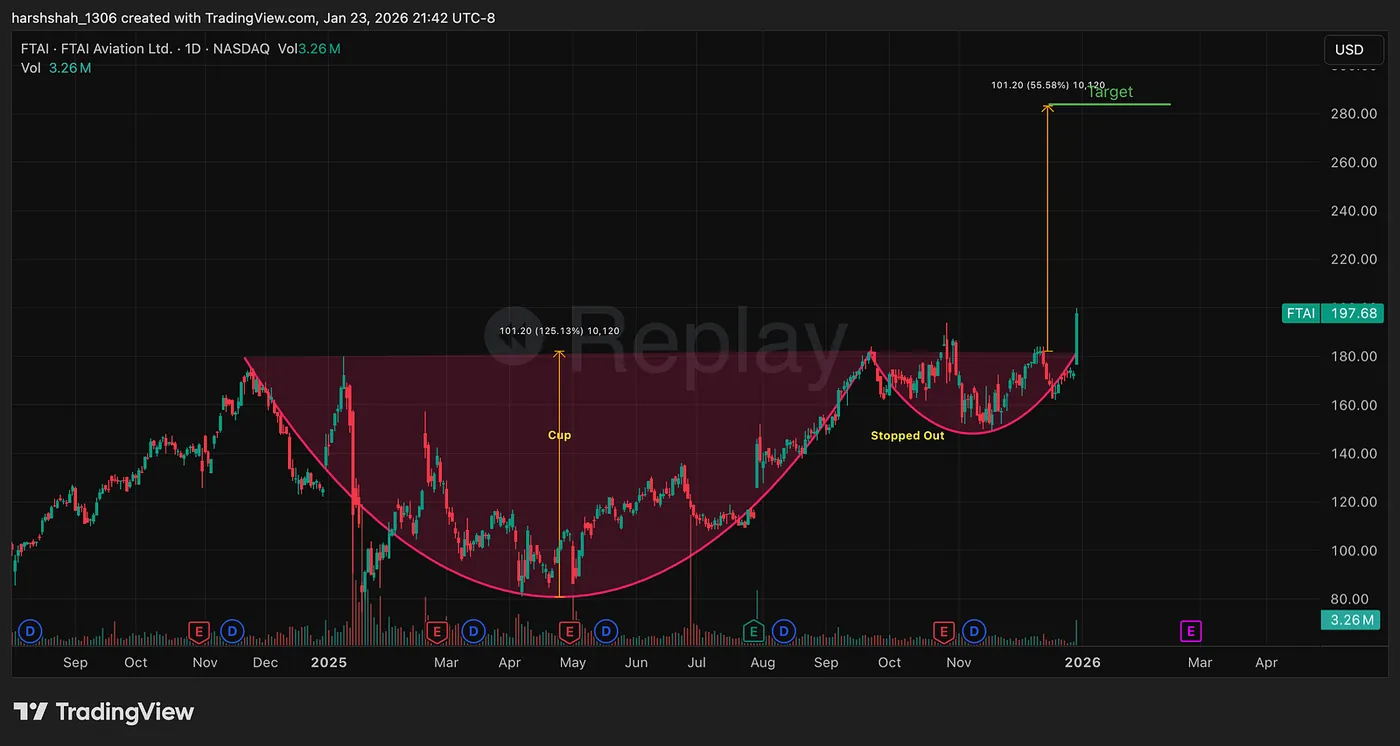This screenshot has height=746, width=1400.
Task: Open the D dividend marker between Mar and Apr 2025
Action: coord(474,631)
